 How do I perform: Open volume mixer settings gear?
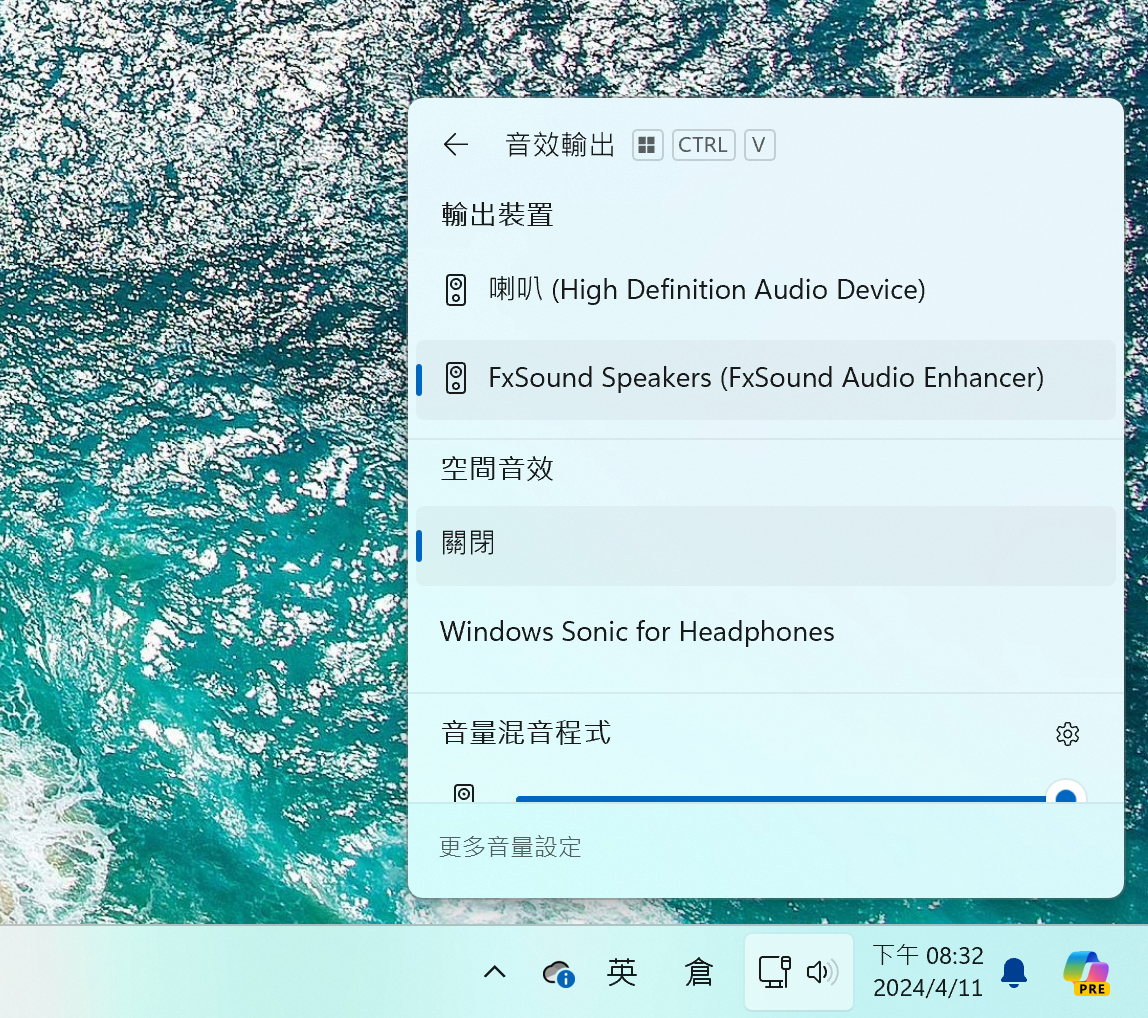[1067, 734]
